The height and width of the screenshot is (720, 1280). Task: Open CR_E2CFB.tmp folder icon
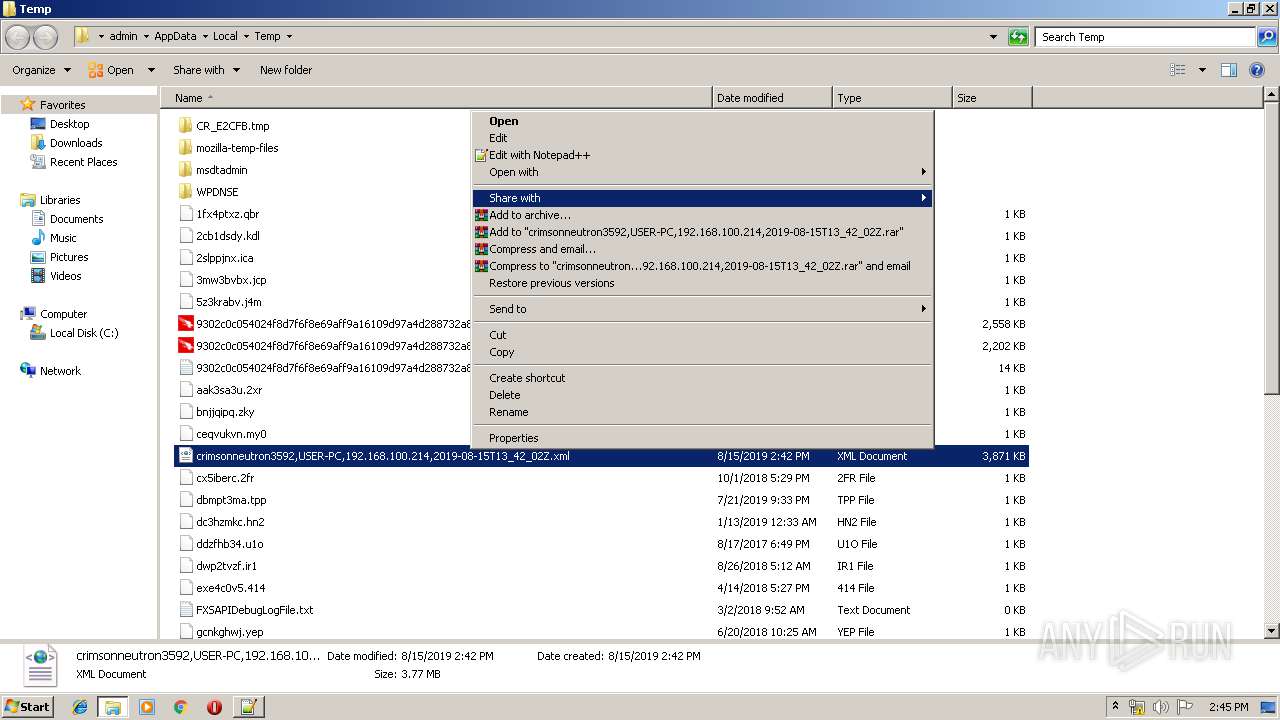coord(185,126)
